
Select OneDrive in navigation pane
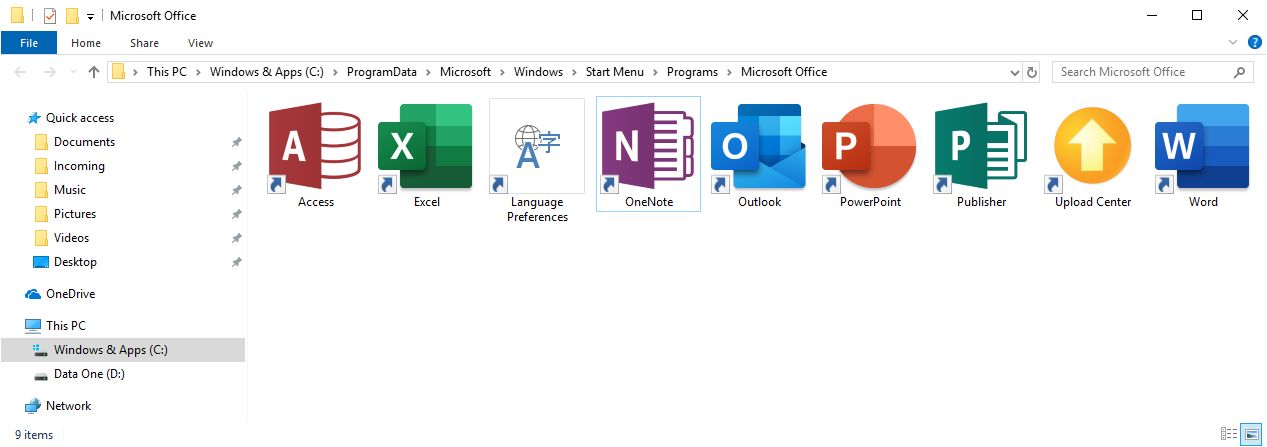pyautogui.click(x=70, y=294)
